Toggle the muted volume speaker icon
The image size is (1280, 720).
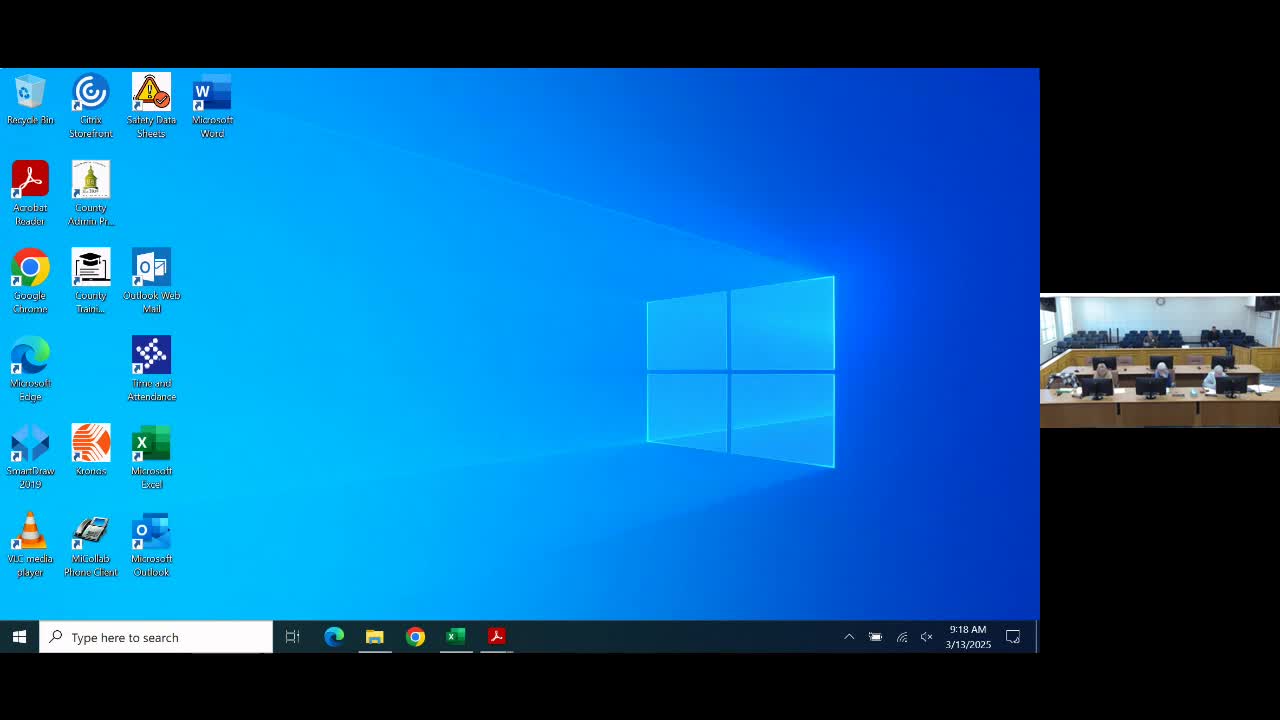coord(927,637)
